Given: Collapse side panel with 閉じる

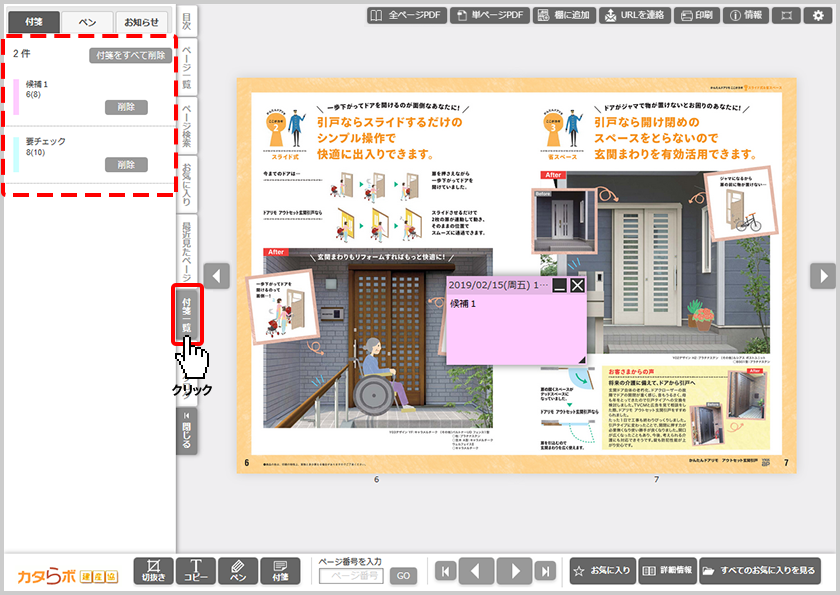Looking at the screenshot, I should coord(187,431).
